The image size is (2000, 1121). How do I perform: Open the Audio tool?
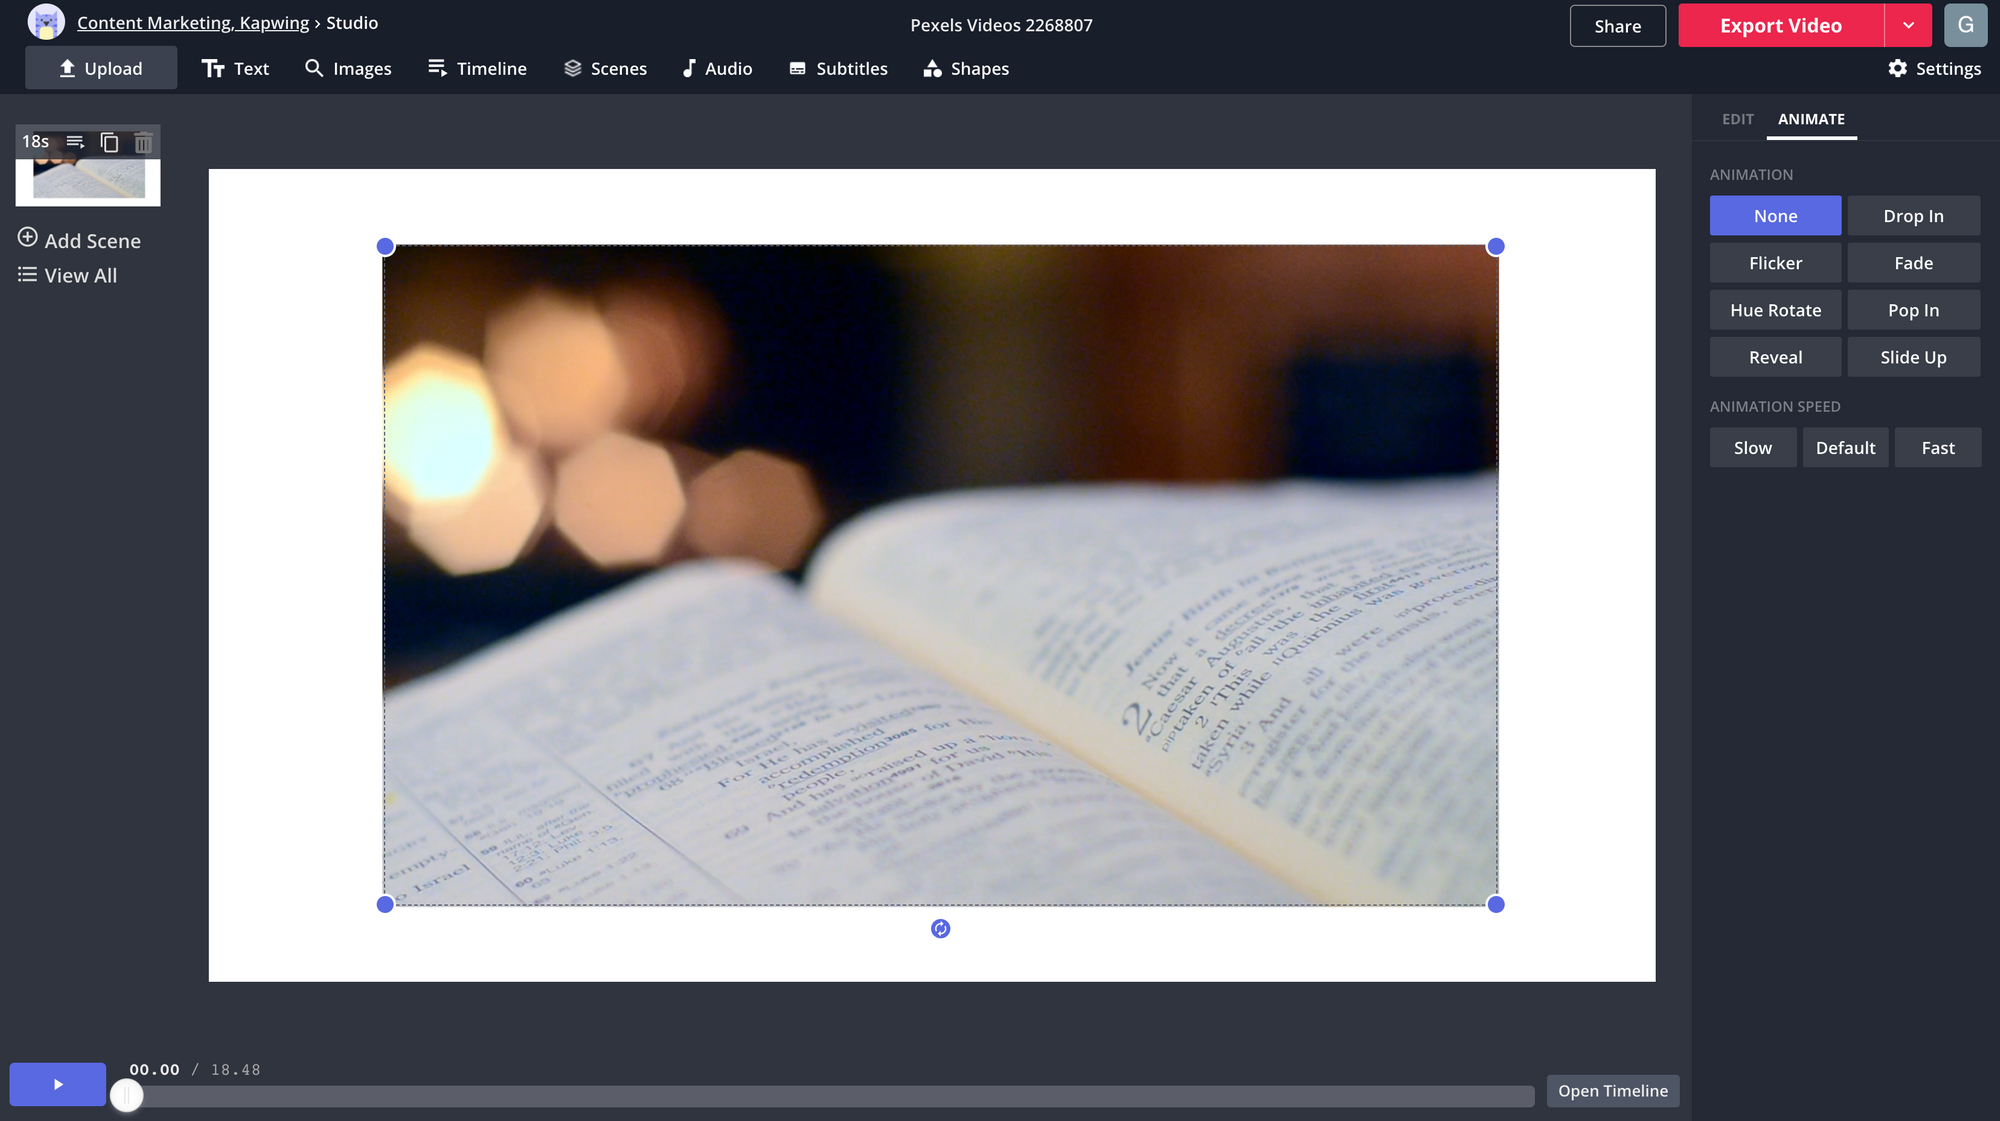point(716,69)
